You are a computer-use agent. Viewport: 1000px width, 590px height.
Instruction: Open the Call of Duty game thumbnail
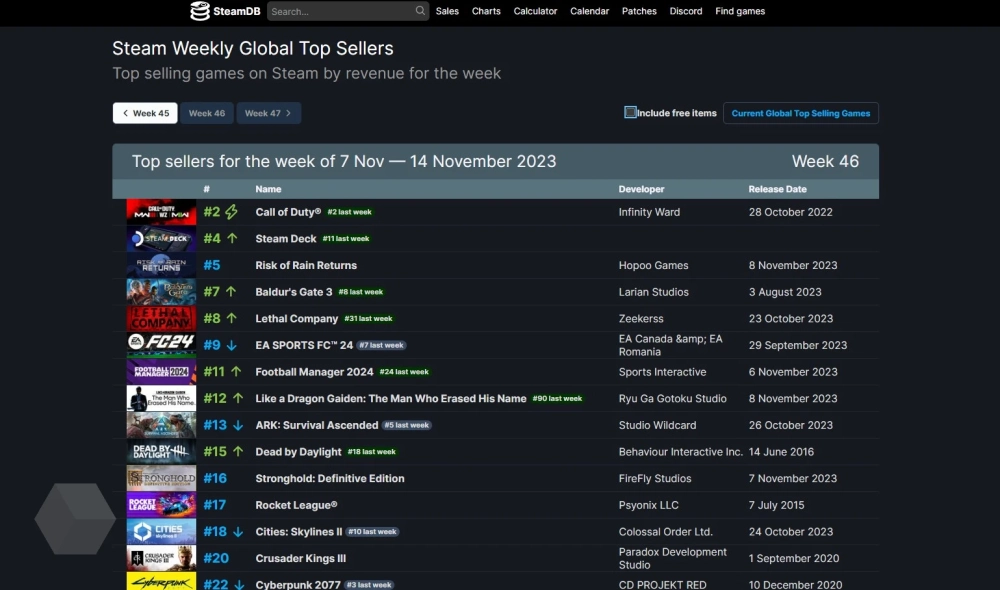coord(161,212)
